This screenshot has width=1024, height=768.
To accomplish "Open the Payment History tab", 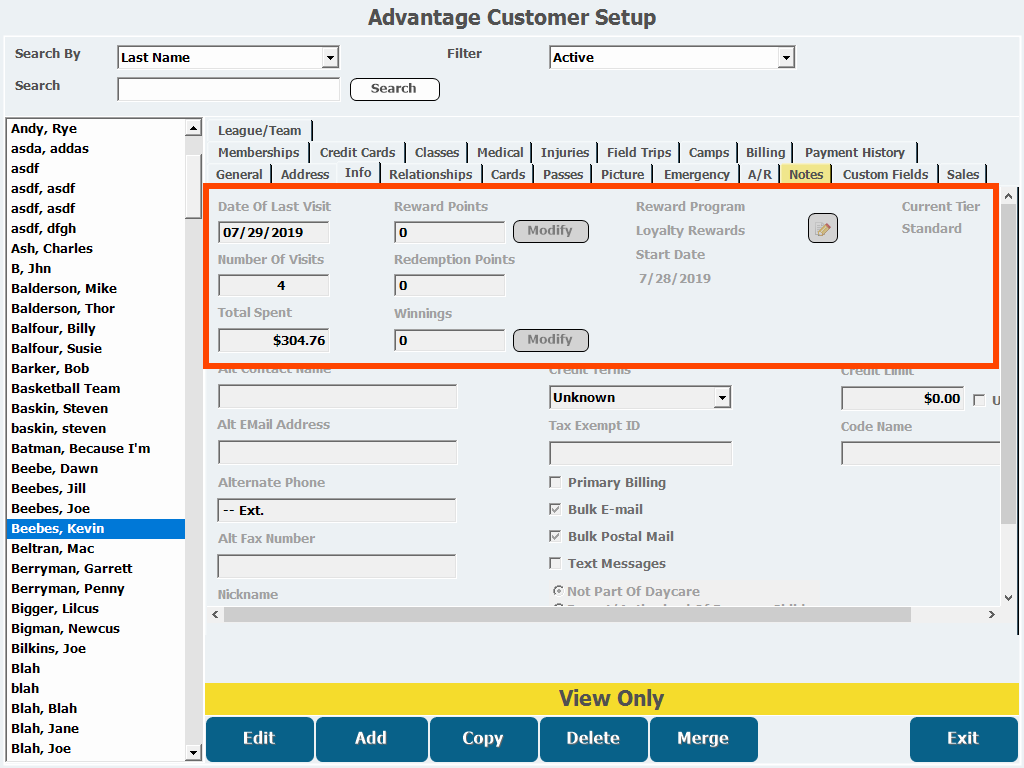I will click(854, 152).
